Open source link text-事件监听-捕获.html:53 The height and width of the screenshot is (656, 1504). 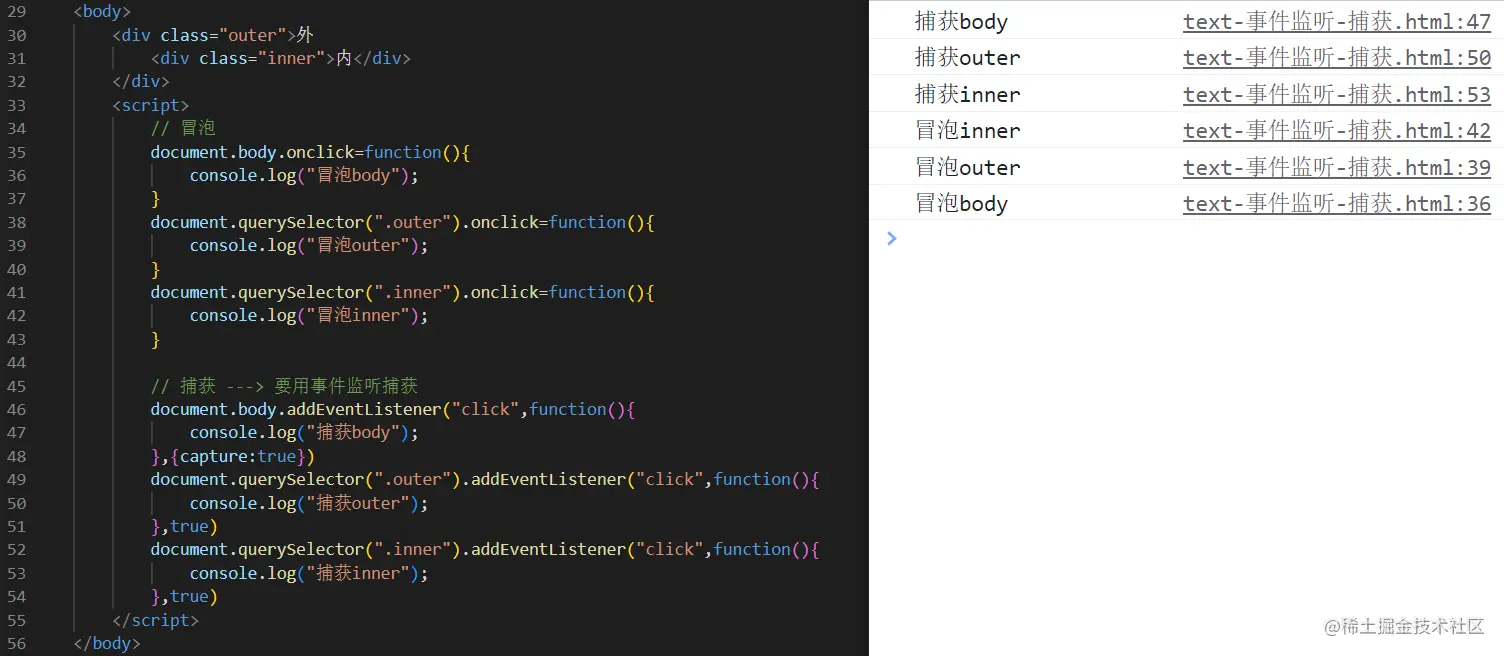coord(1337,95)
